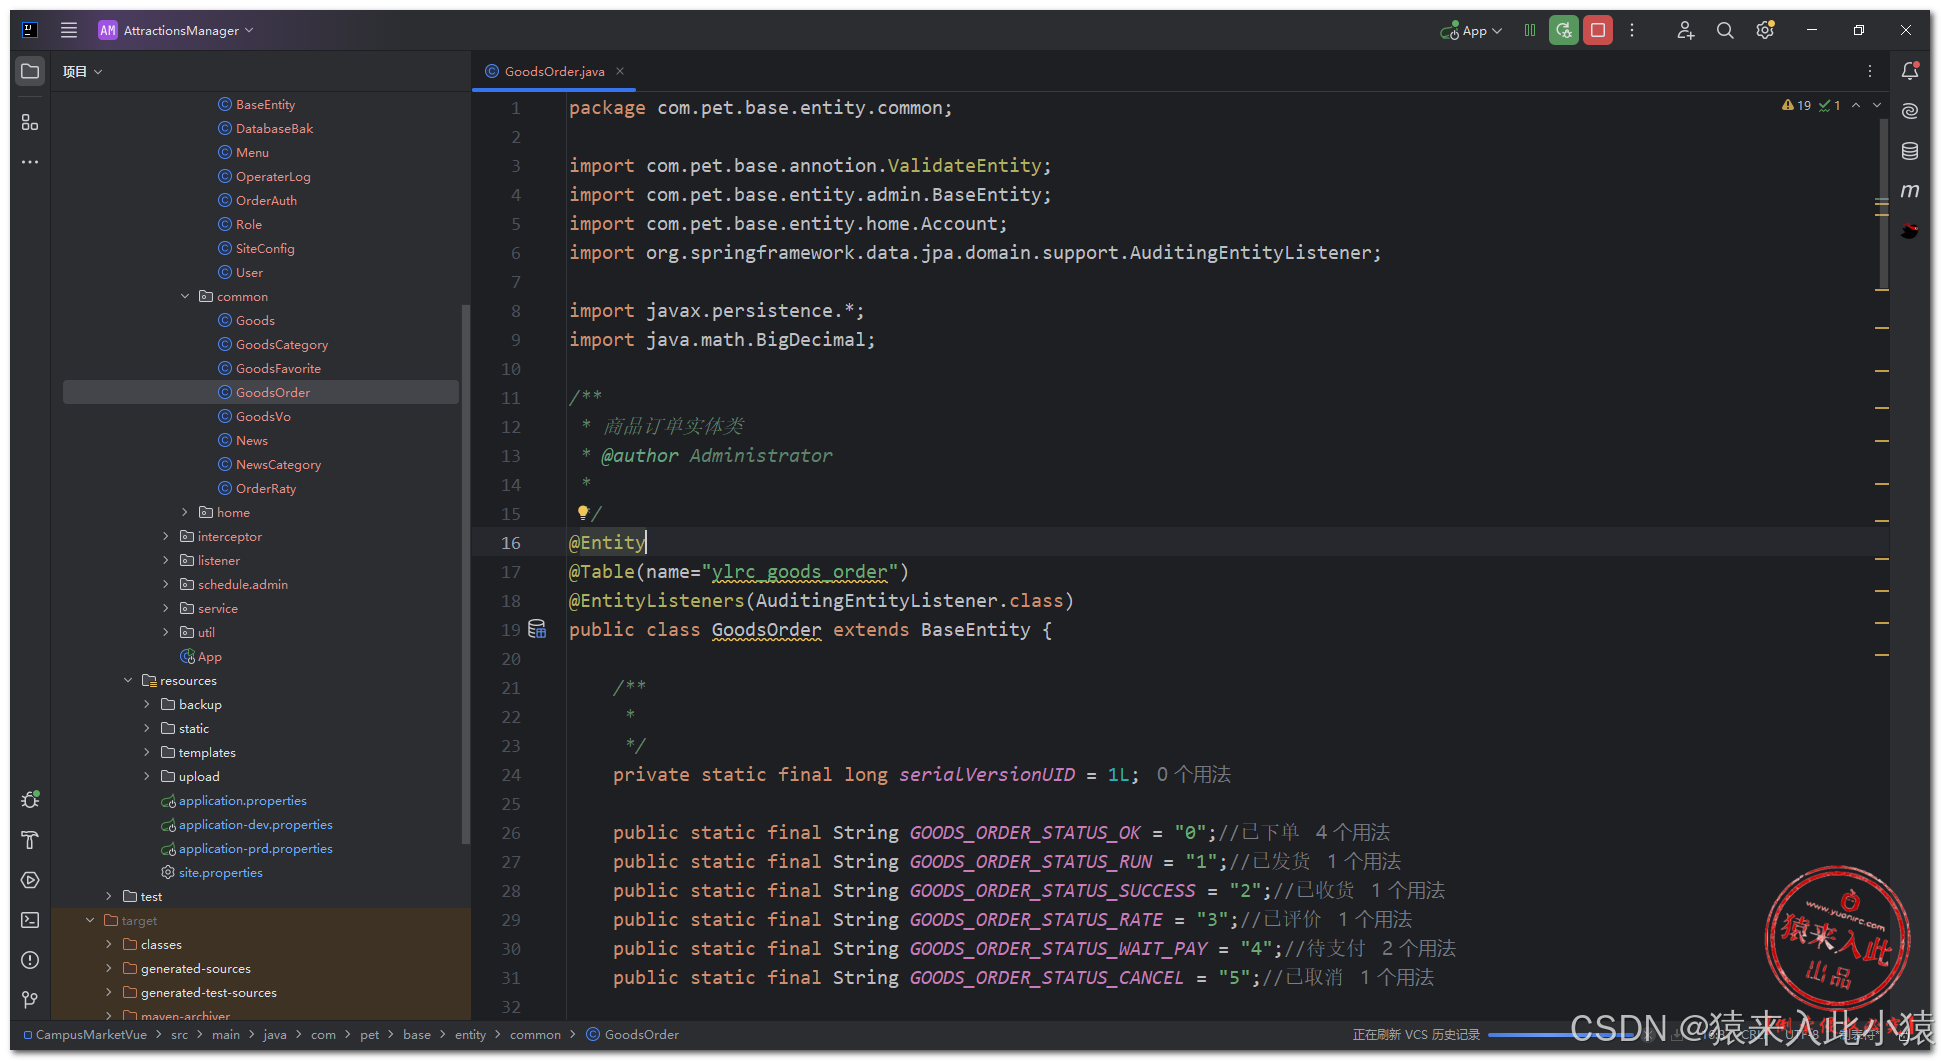Screen dimensions: 1941x1061
Task: Click the entity breadcrumb segment
Action: 470,1034
